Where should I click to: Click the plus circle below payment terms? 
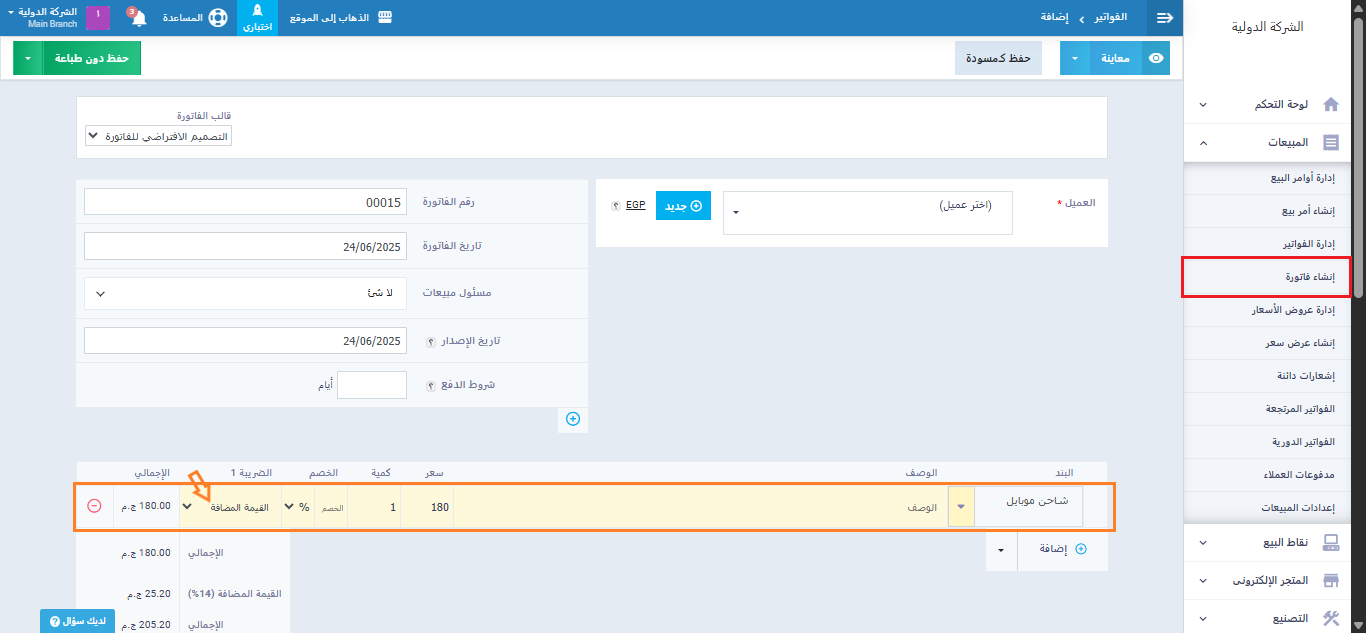573,419
